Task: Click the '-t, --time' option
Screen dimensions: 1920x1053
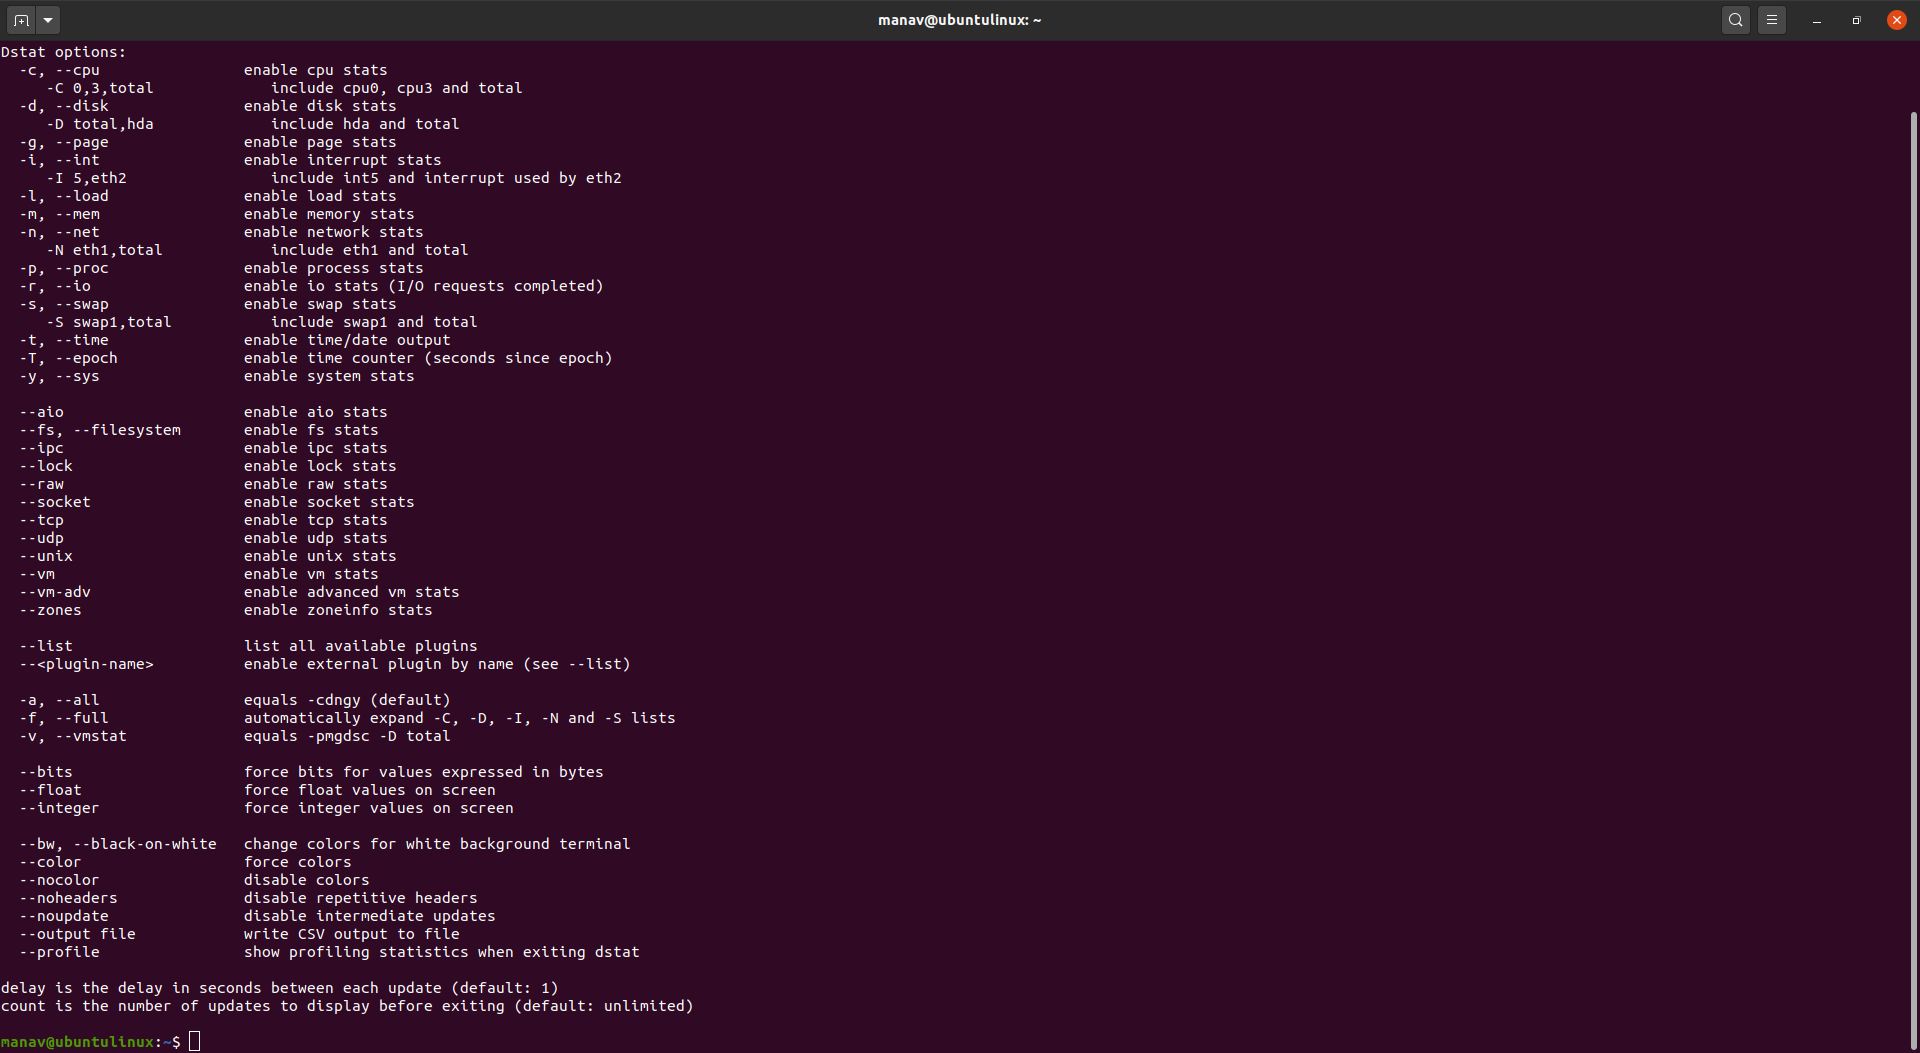Action: click(64, 340)
